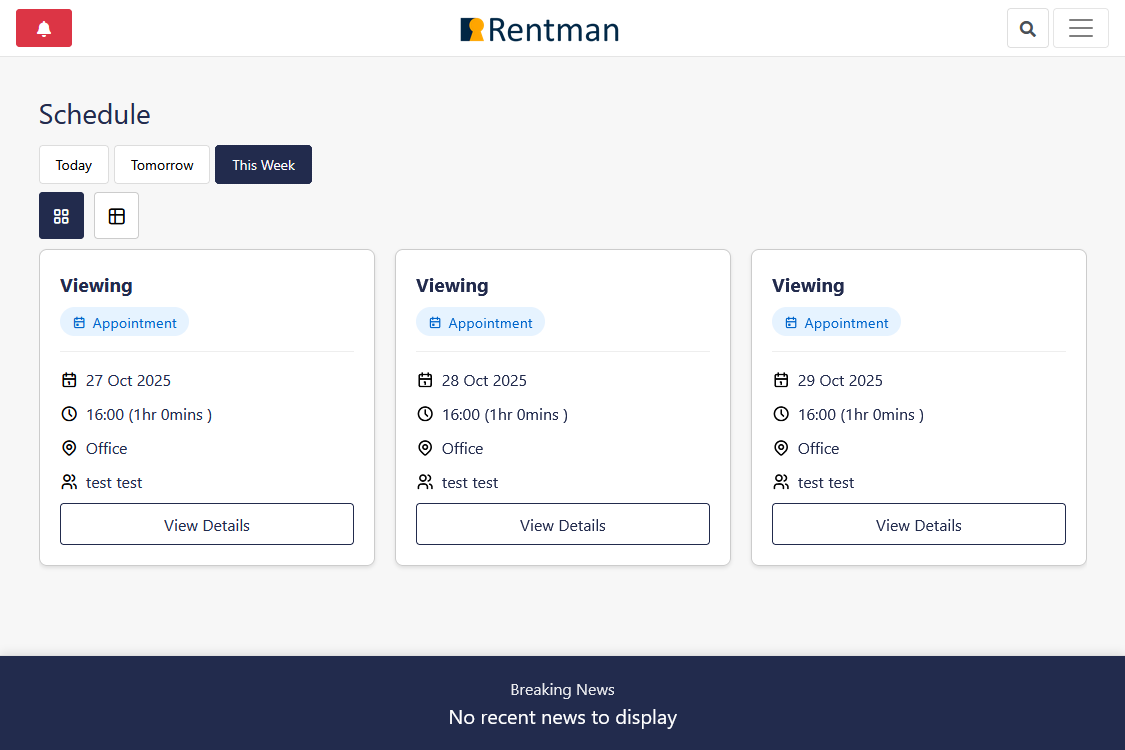Screen dimensions: 1125x750
Task: Select the grid view icon
Action: pos(61,215)
